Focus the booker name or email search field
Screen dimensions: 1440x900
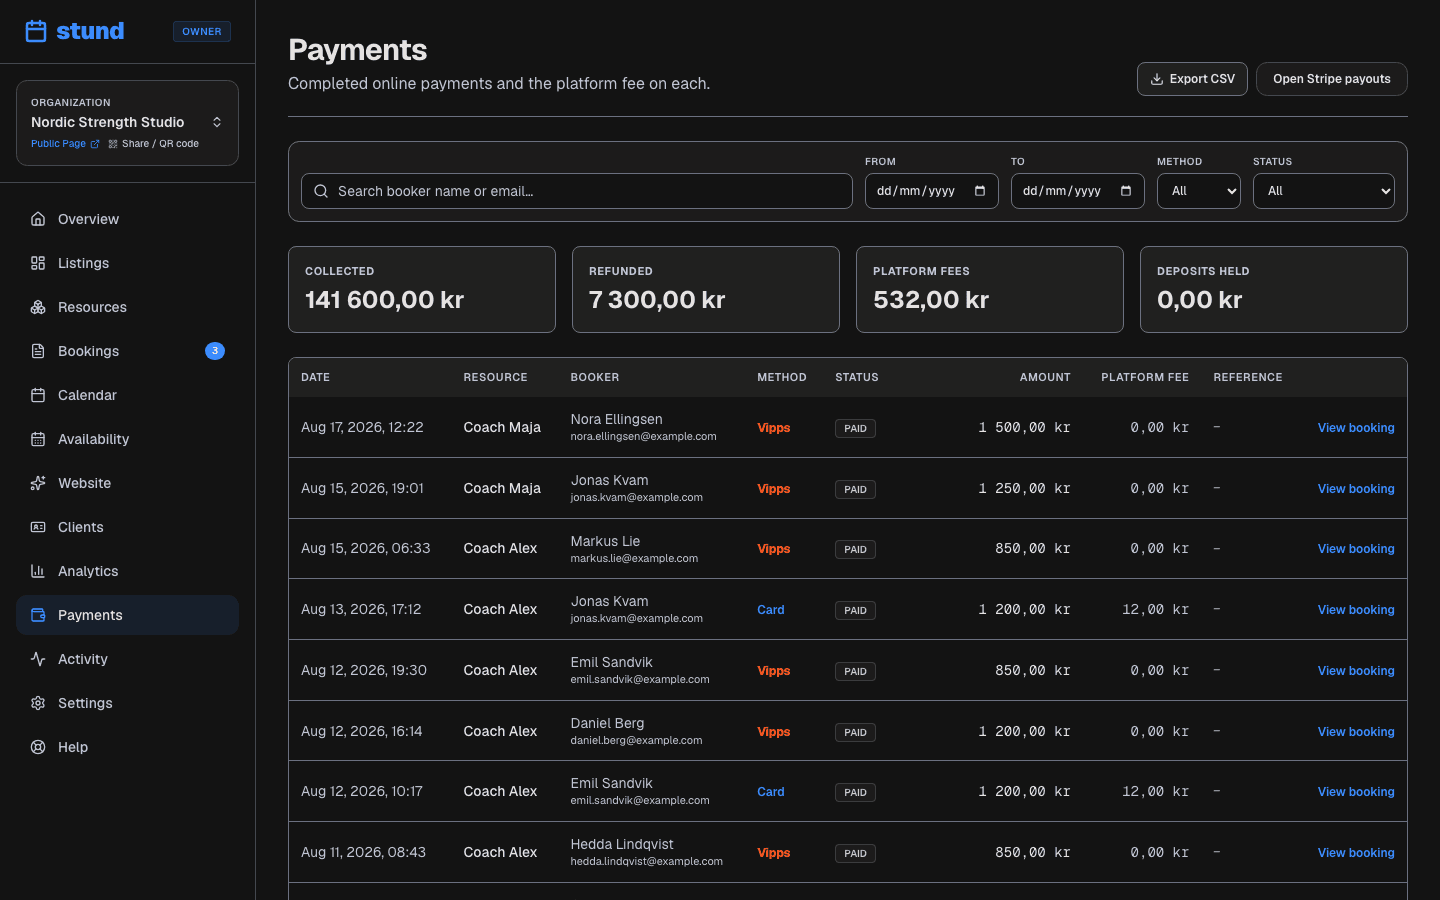tap(577, 191)
